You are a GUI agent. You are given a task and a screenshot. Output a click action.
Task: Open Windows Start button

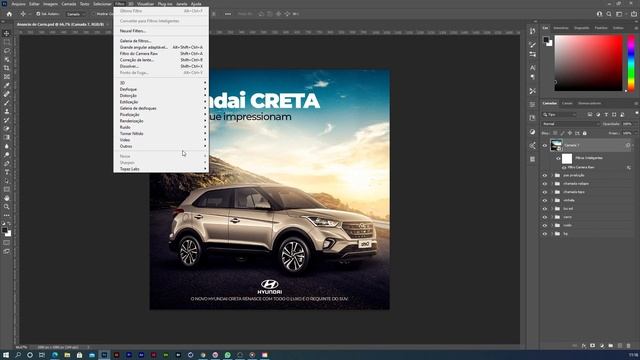pos(6,355)
